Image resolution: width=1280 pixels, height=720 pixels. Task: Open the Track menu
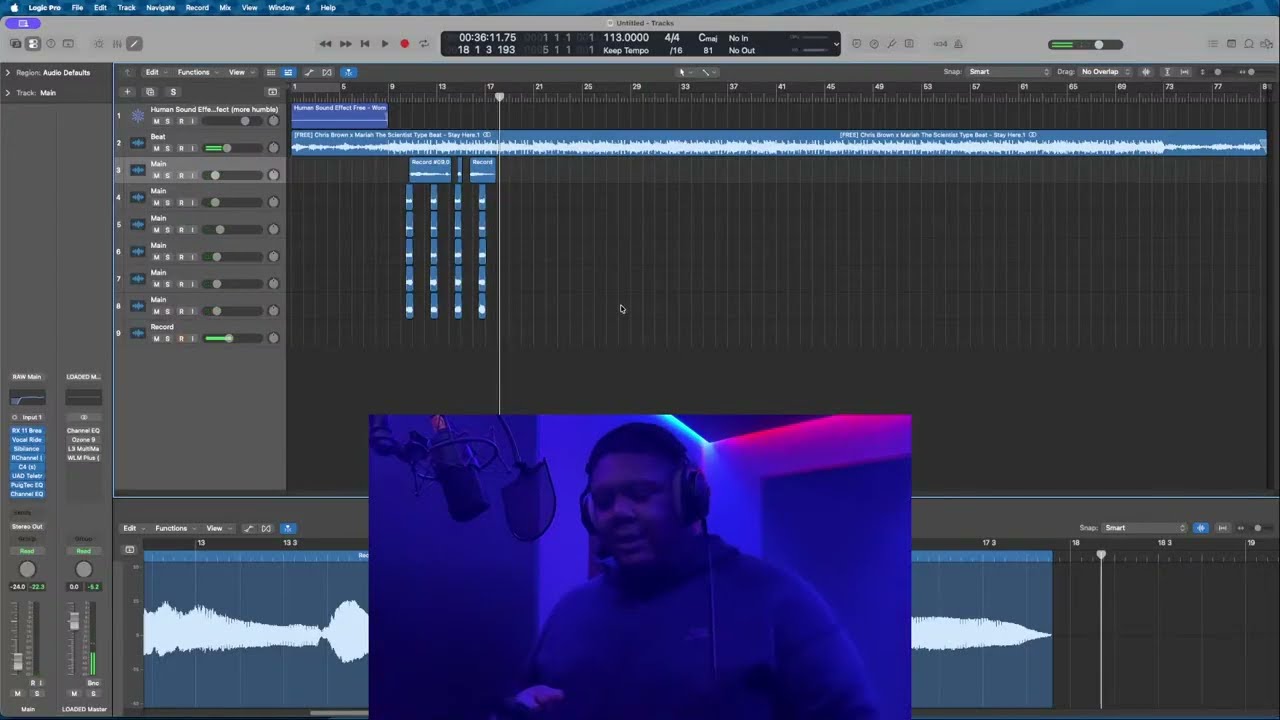[x=126, y=7]
